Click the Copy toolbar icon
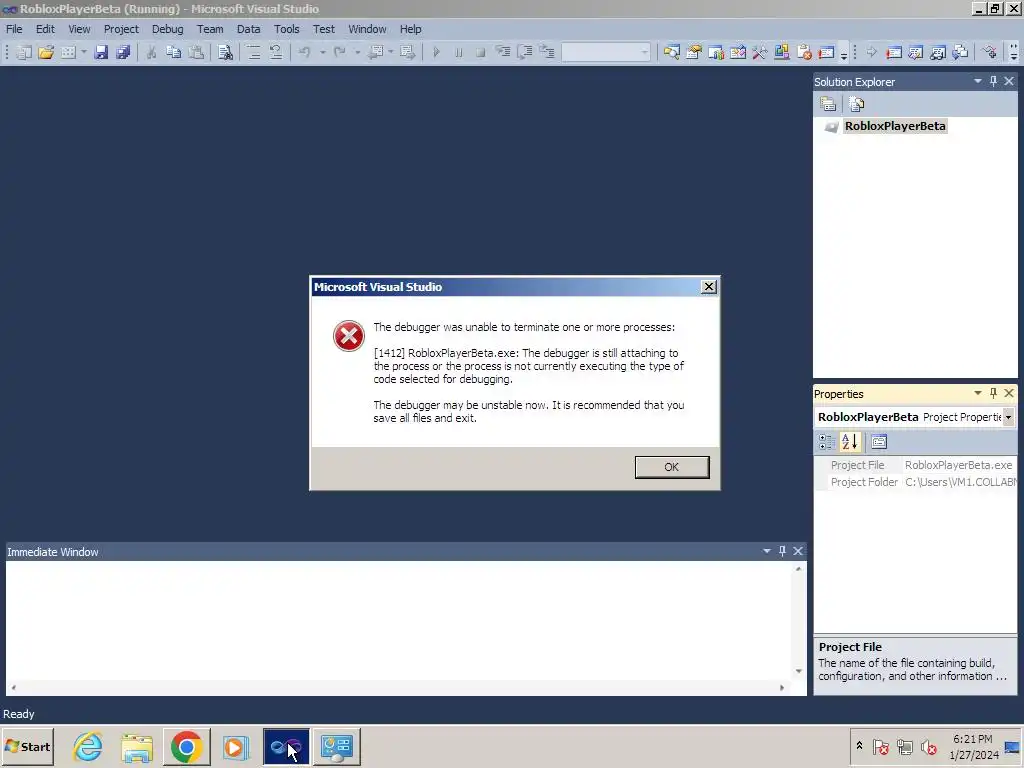This screenshot has width=1024, height=768. pos(174,52)
